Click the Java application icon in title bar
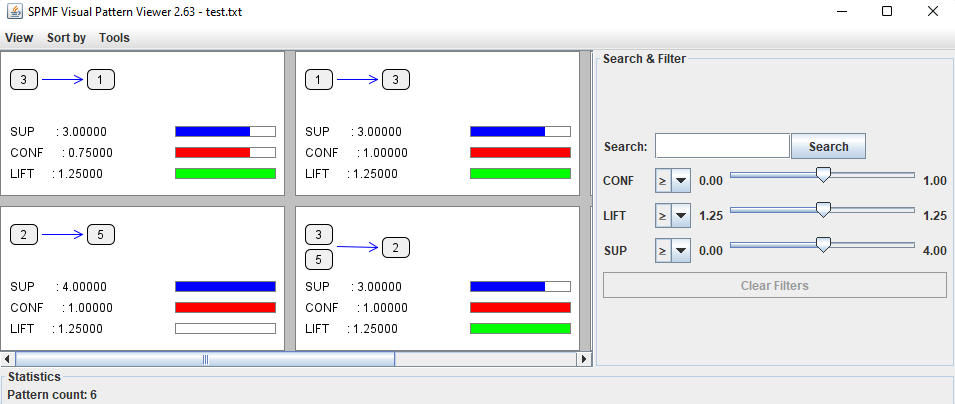The image size is (955, 404). point(14,12)
